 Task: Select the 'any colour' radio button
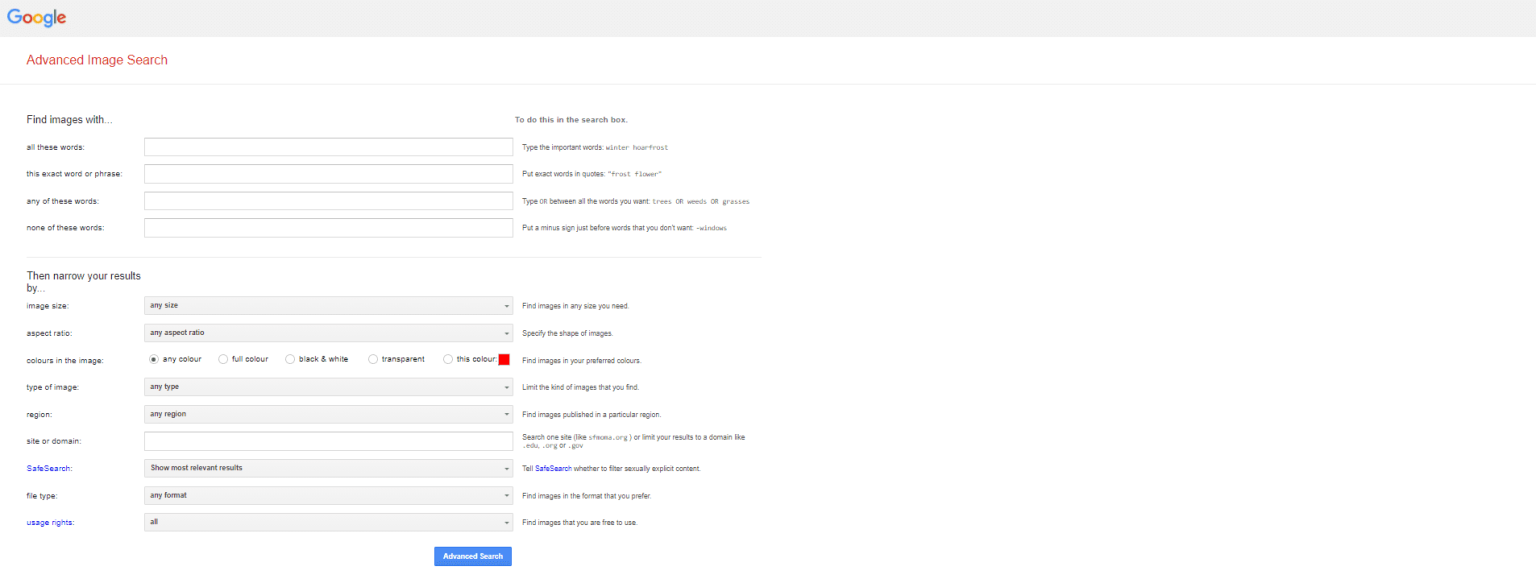(x=152, y=359)
